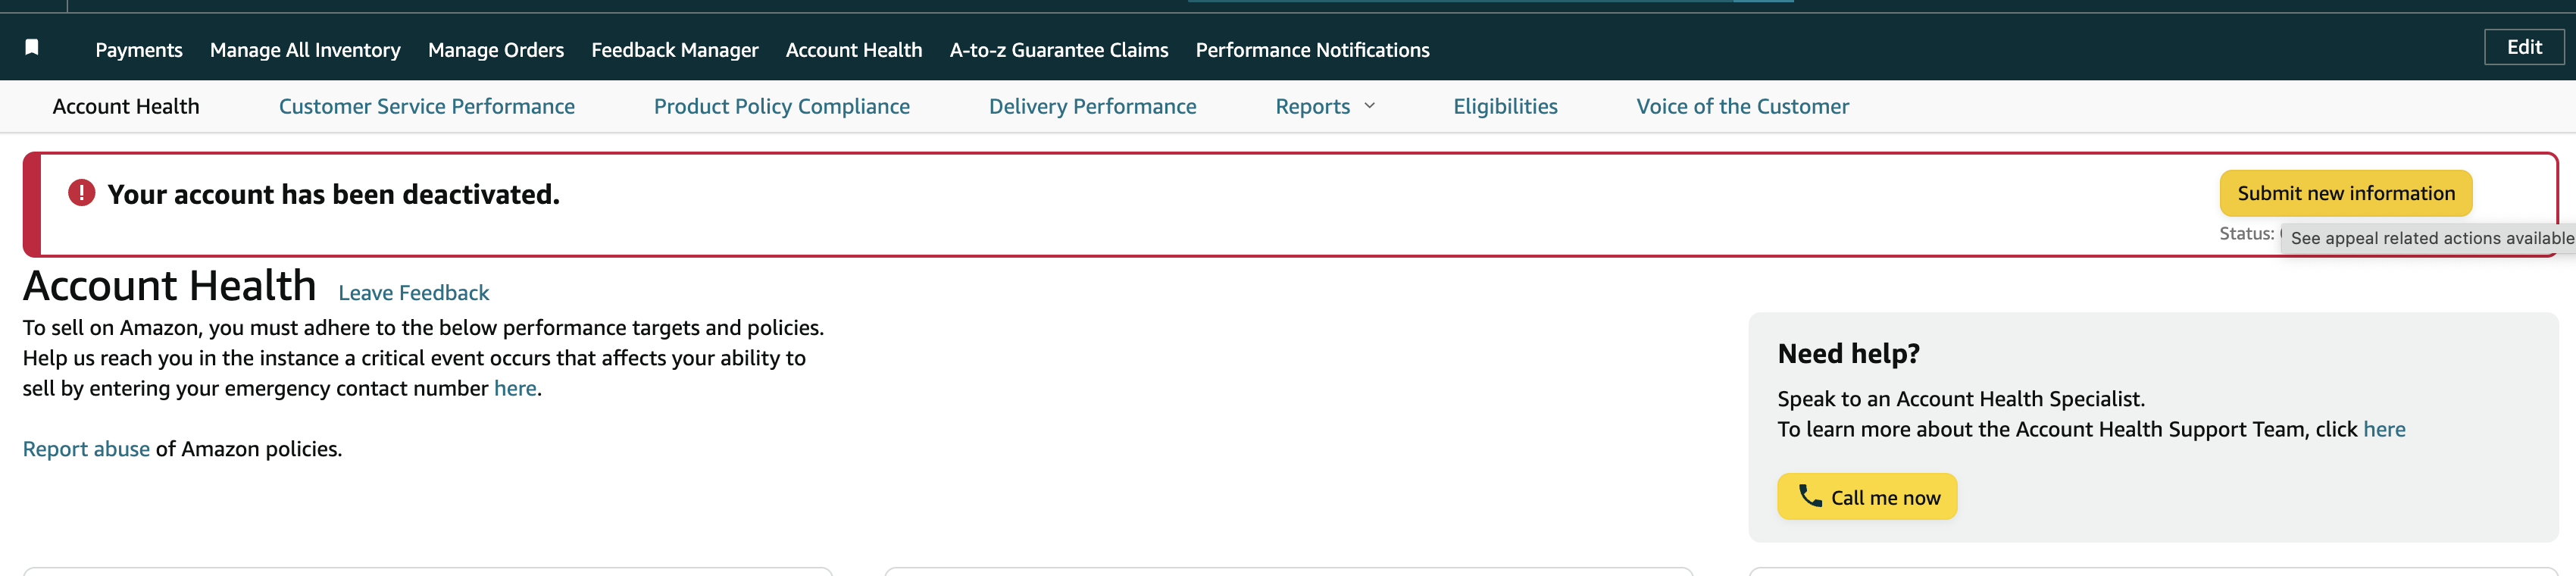2576x576 pixels.
Task: Click 'here' link about Account Health Support Team
Action: pos(2384,429)
